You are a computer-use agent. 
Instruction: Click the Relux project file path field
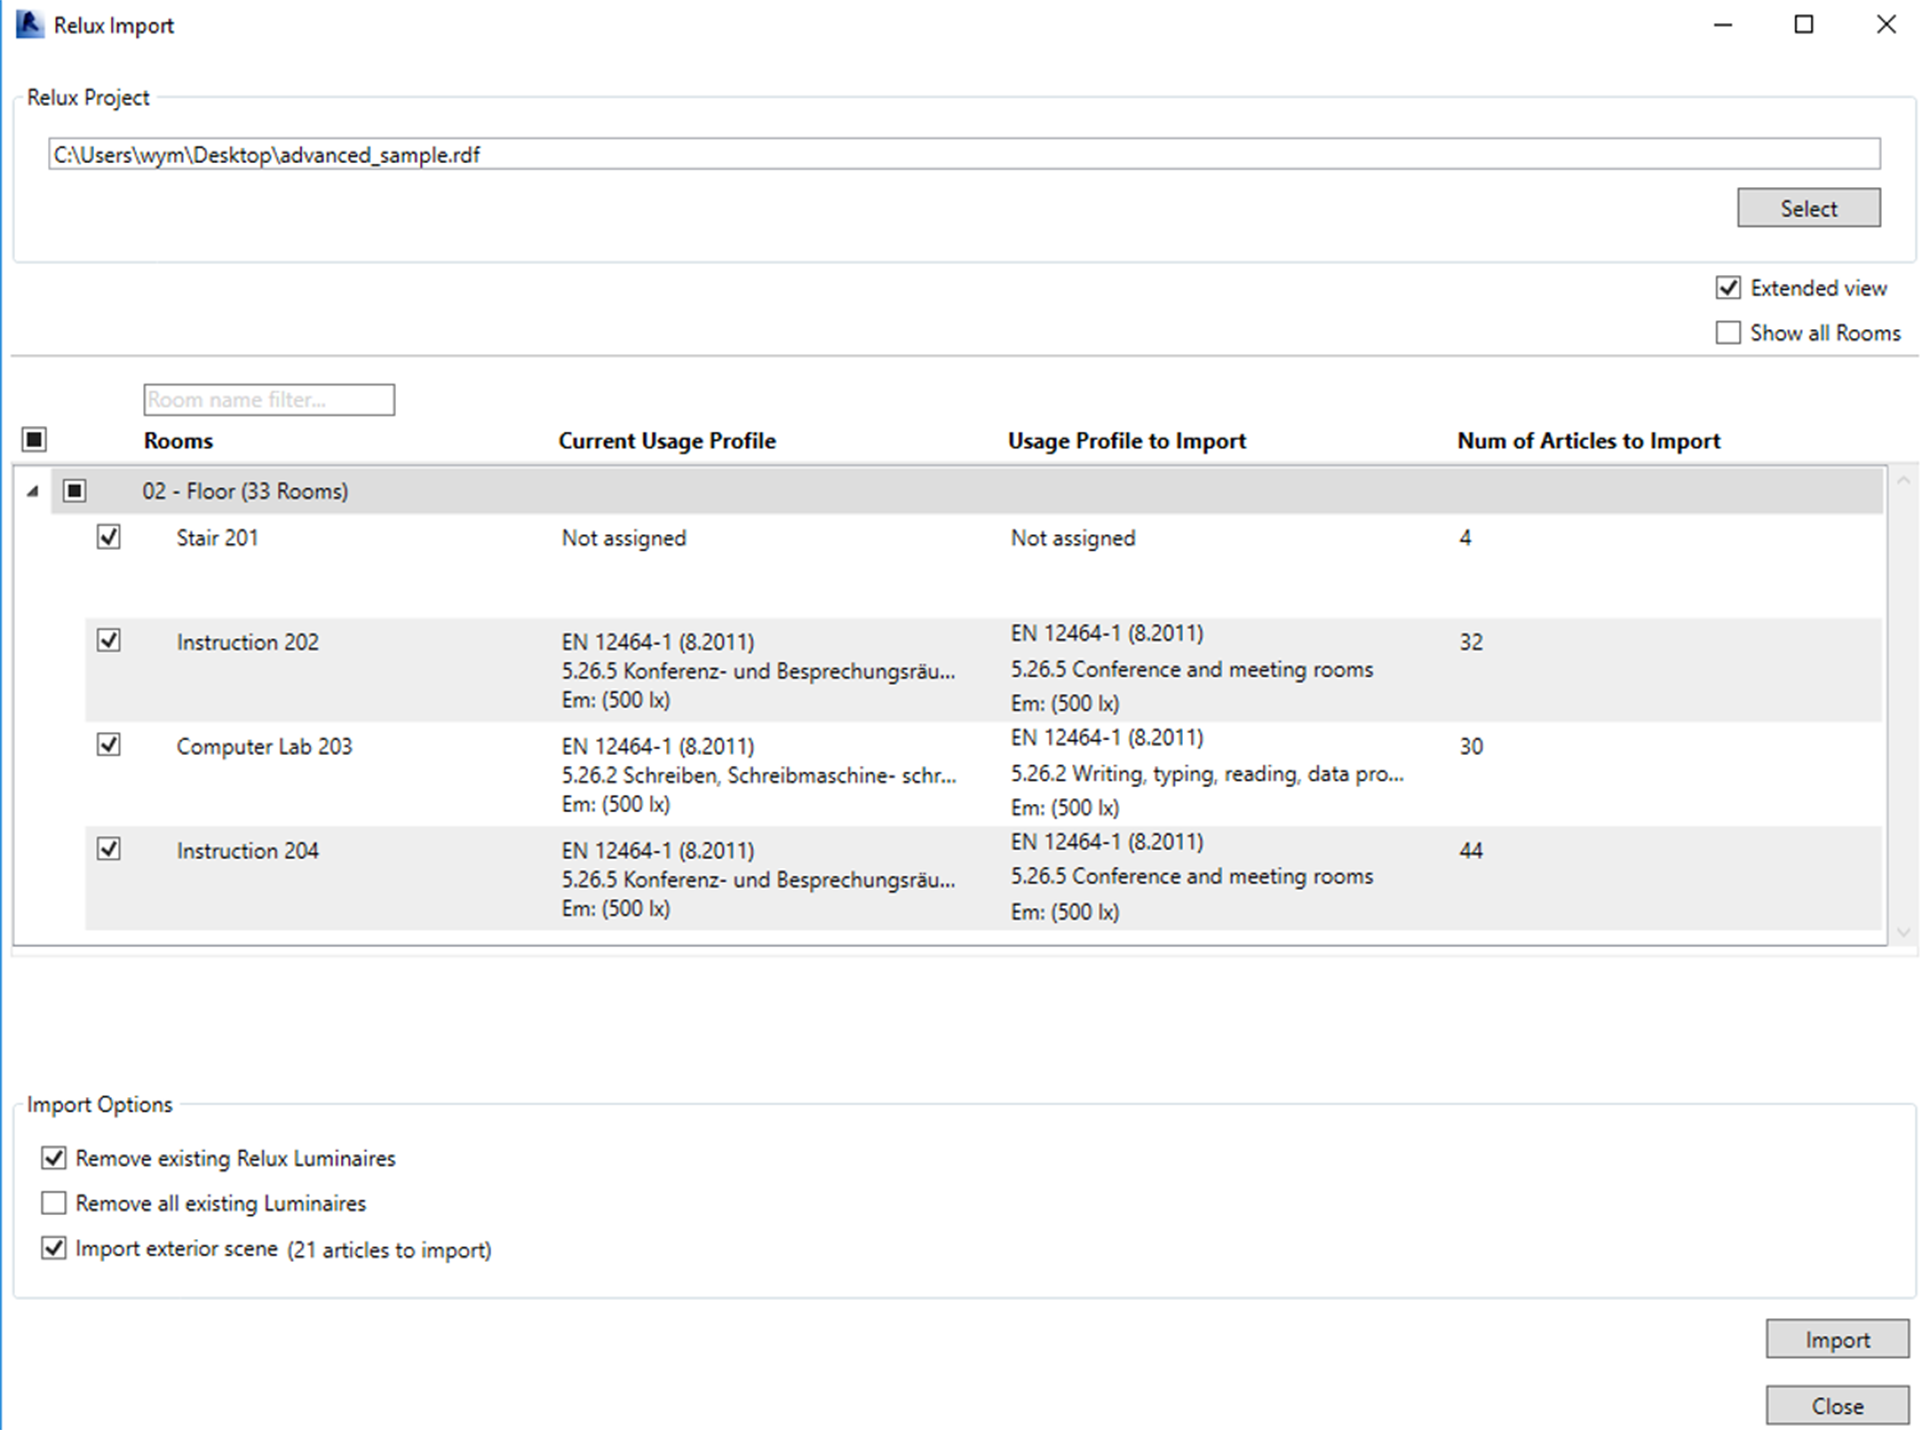[964, 154]
